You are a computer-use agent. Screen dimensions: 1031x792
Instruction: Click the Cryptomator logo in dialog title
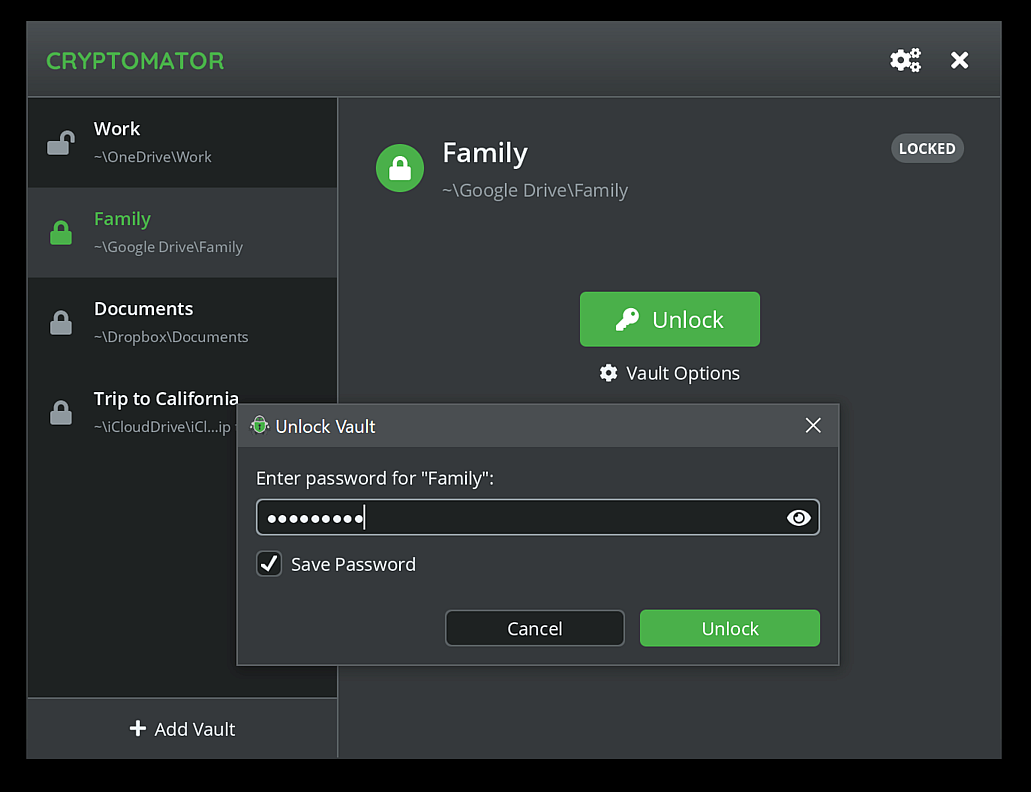click(260, 425)
